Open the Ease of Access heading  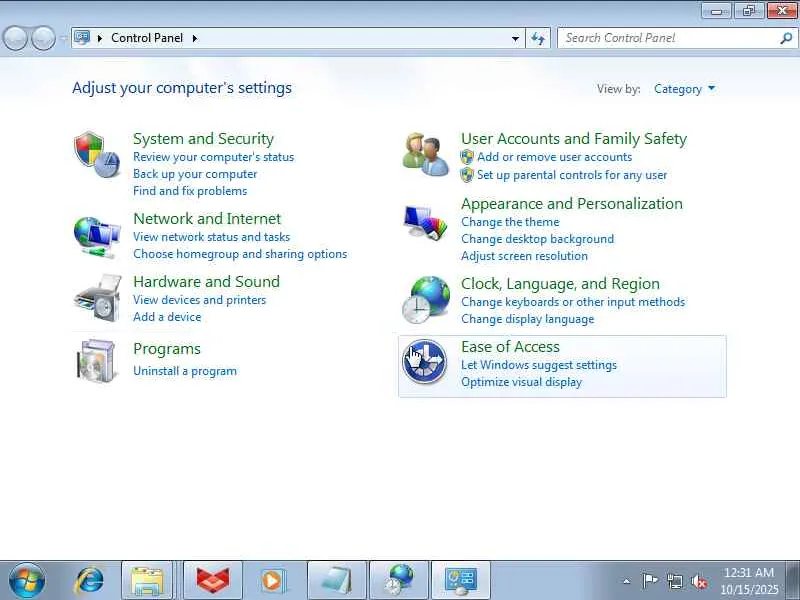click(510, 346)
